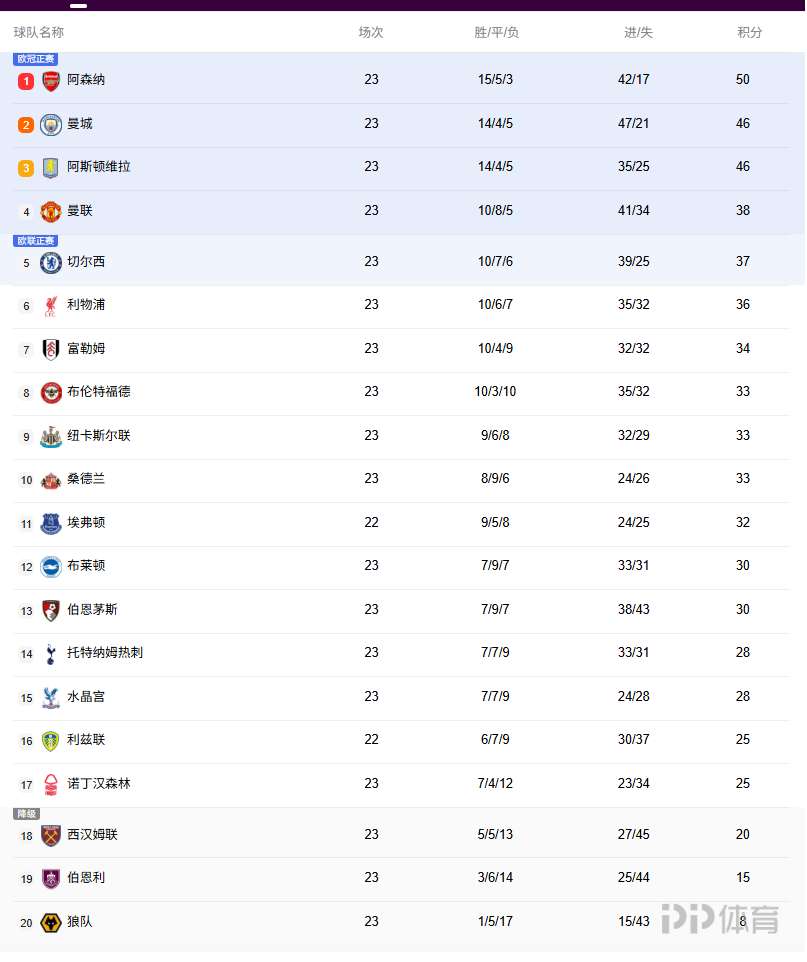
Task: Click the 降级 zone label
Action: pyautogui.click(x=26, y=814)
